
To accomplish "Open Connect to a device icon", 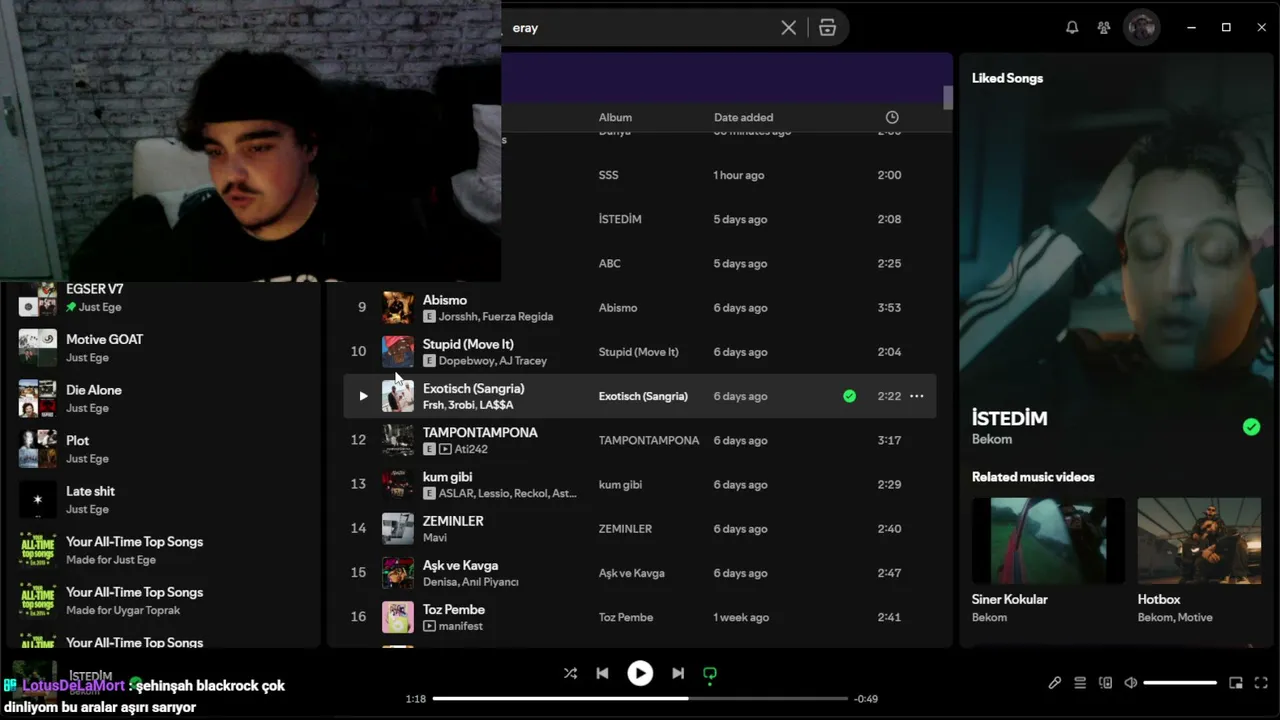I will [1105, 683].
